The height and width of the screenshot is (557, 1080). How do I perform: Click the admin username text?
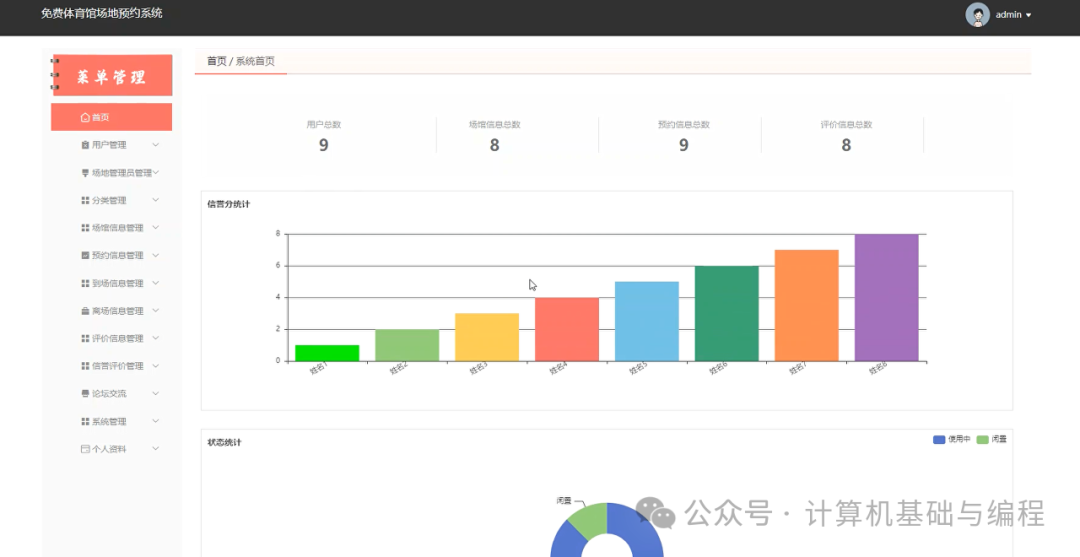(x=1008, y=14)
